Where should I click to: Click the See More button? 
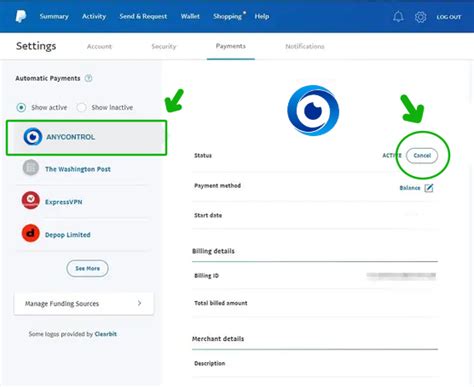[87, 268]
